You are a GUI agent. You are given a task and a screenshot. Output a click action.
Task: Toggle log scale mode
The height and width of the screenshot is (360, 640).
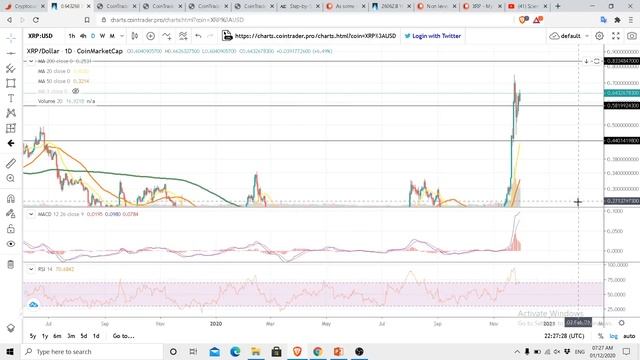click(613, 336)
